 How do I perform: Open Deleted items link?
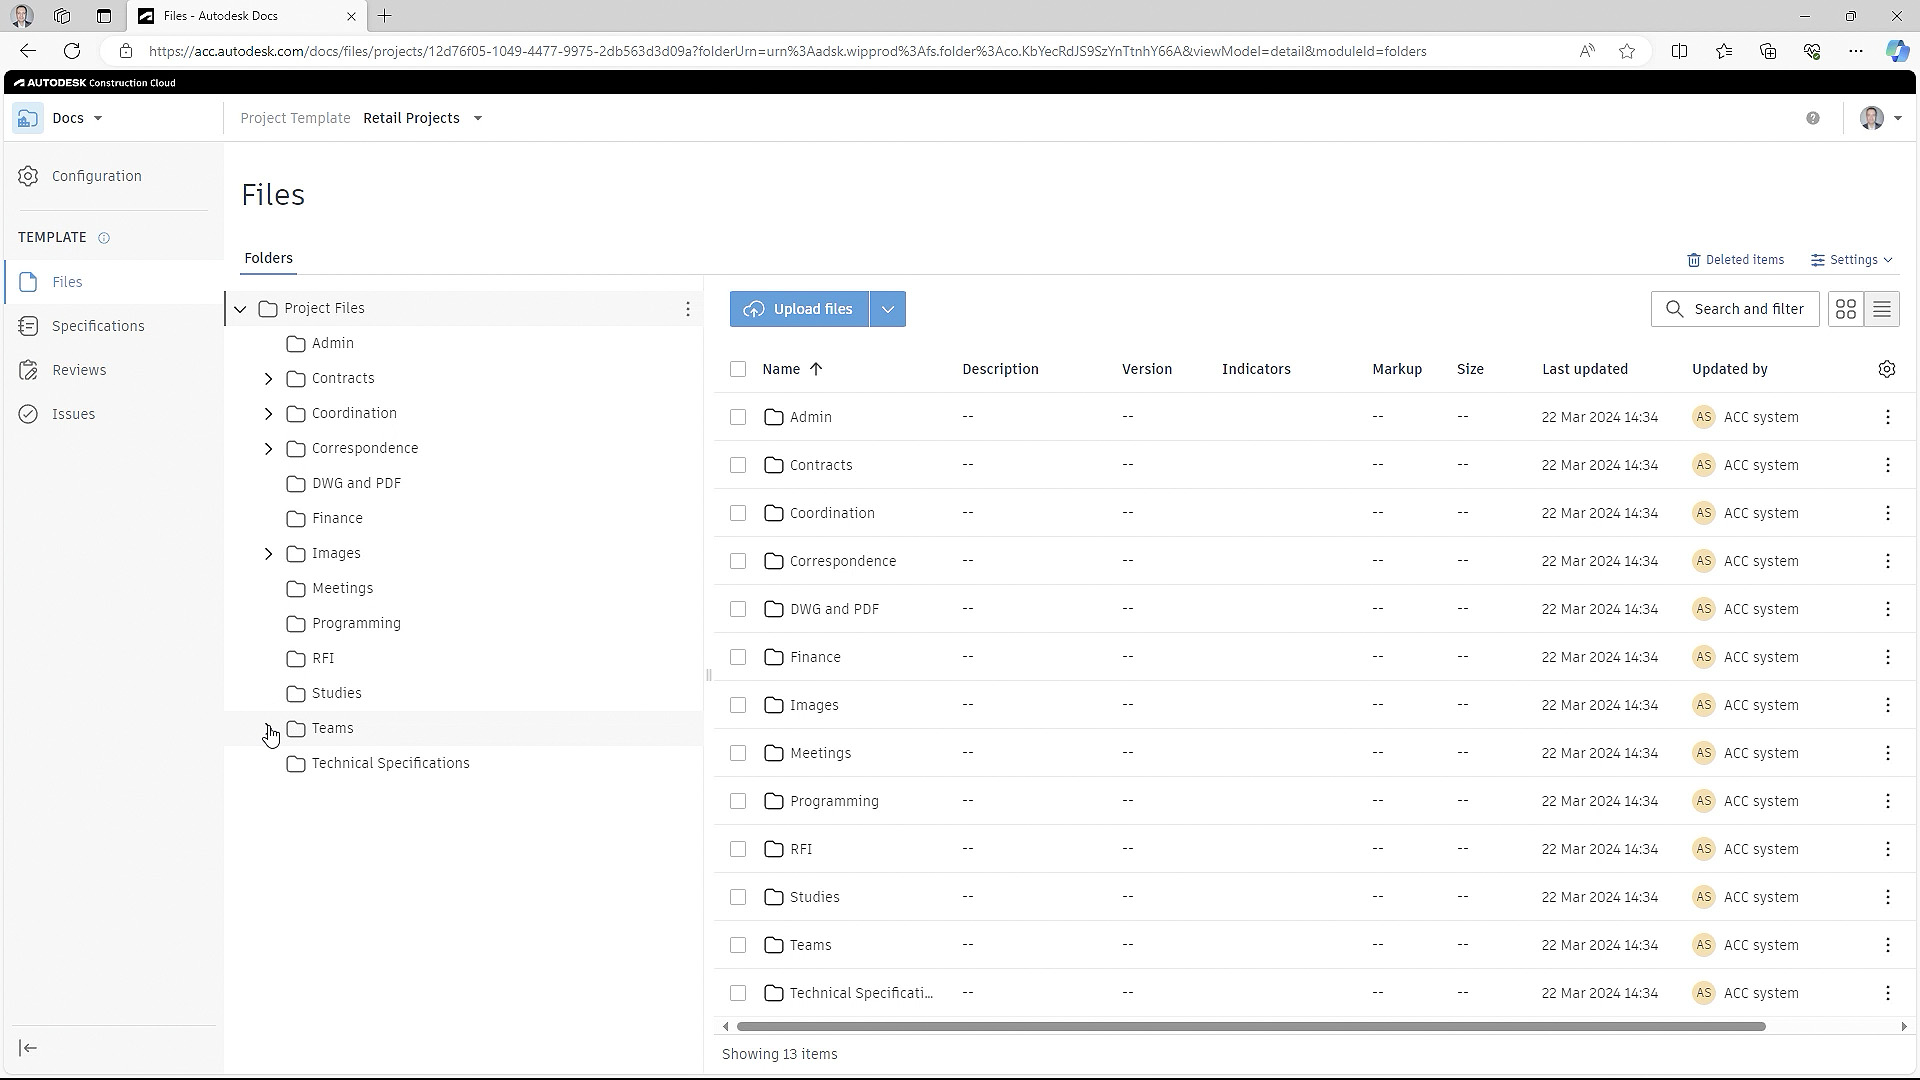click(x=1735, y=260)
